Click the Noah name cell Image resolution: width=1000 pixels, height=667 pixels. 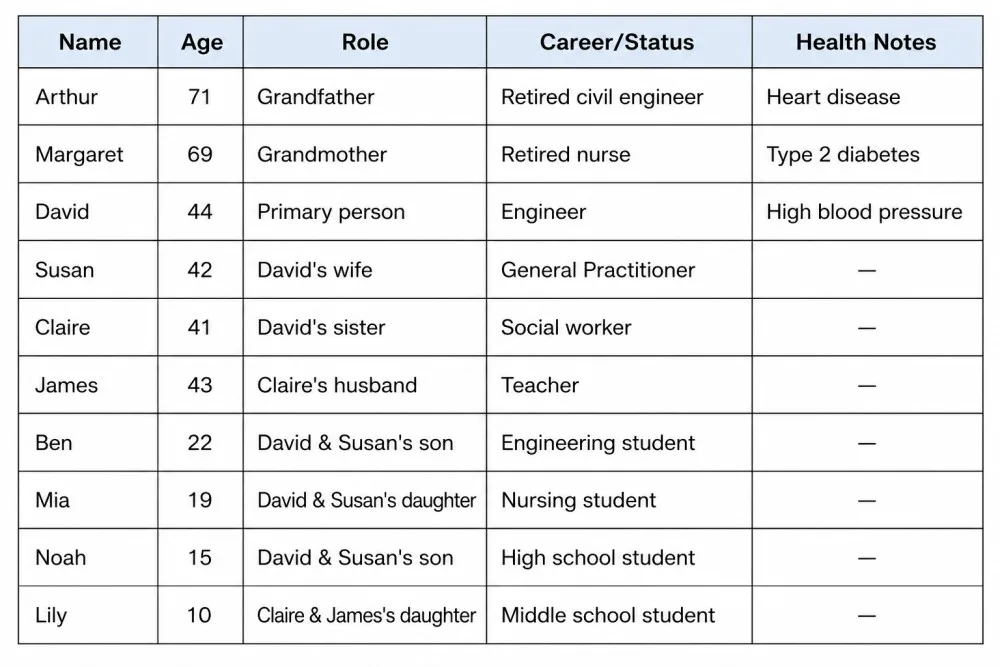coord(61,558)
